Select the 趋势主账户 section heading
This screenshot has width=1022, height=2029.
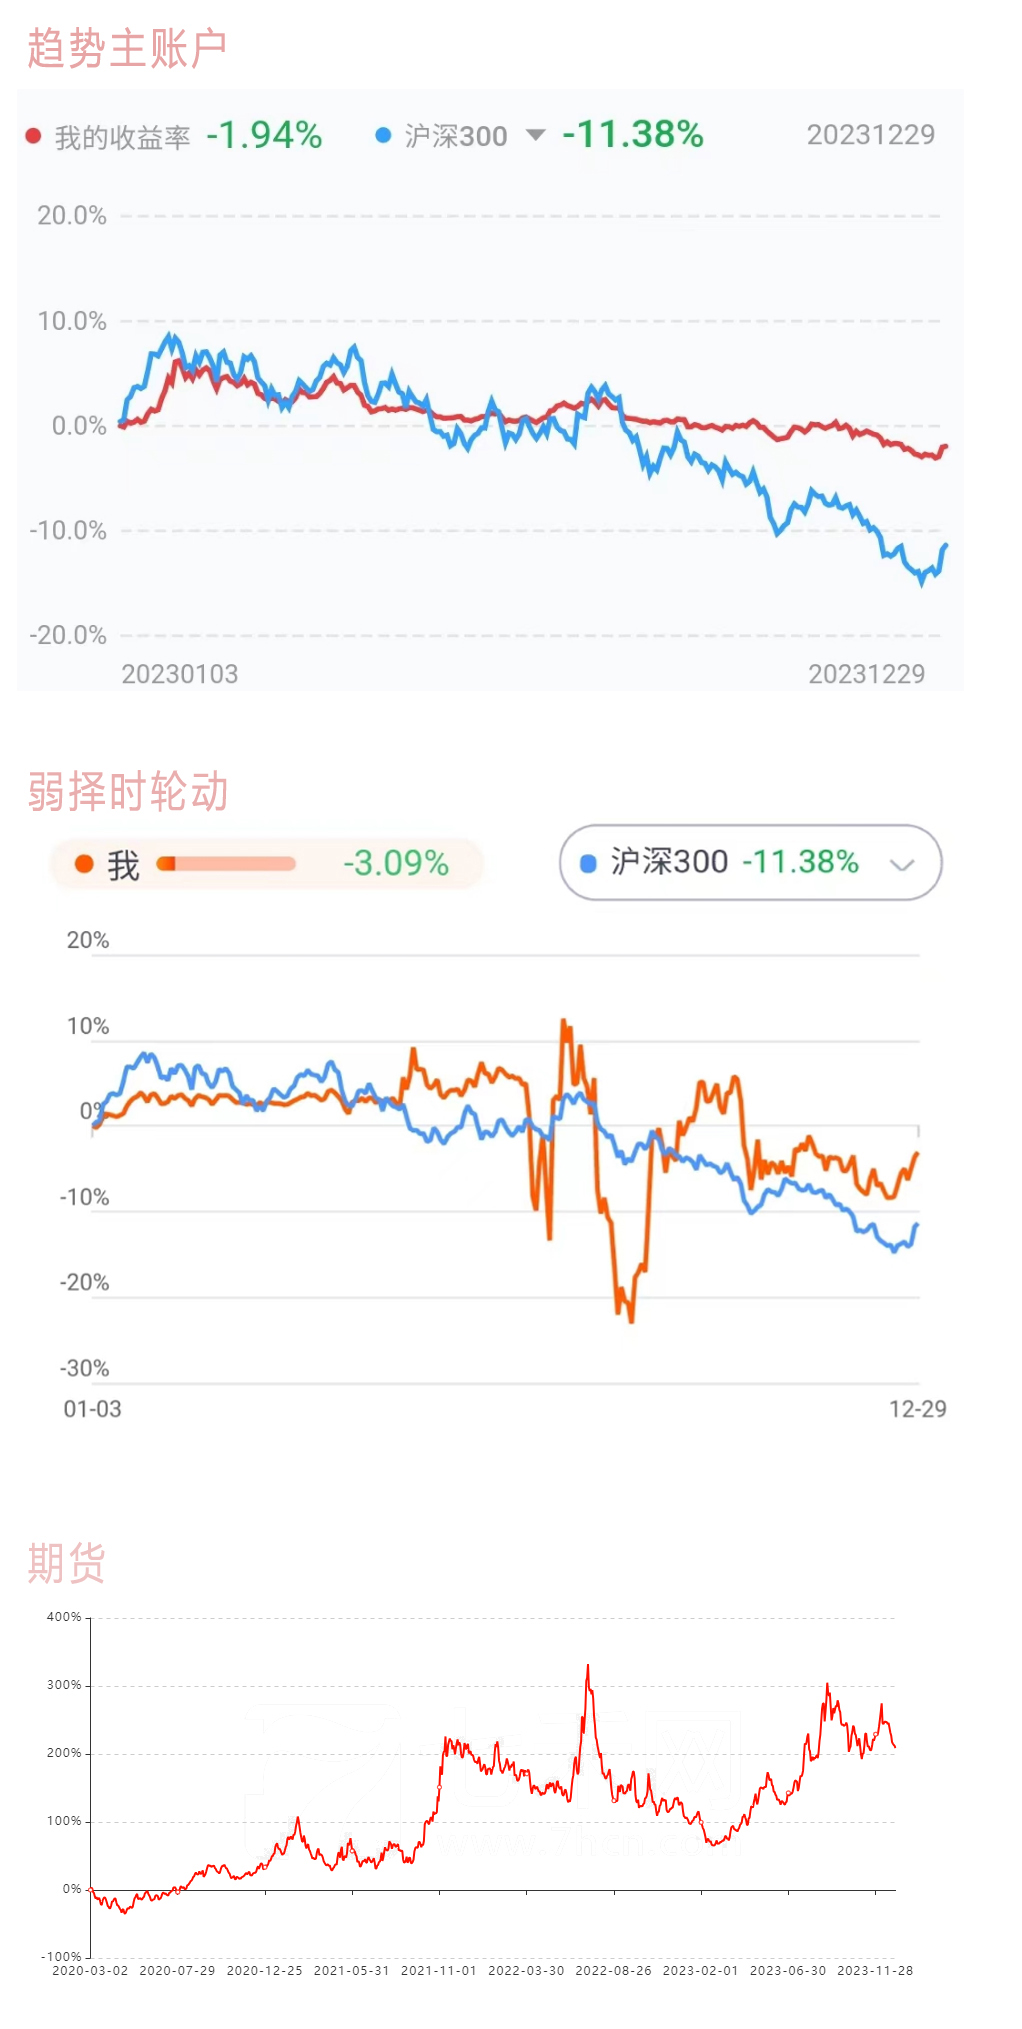127,48
